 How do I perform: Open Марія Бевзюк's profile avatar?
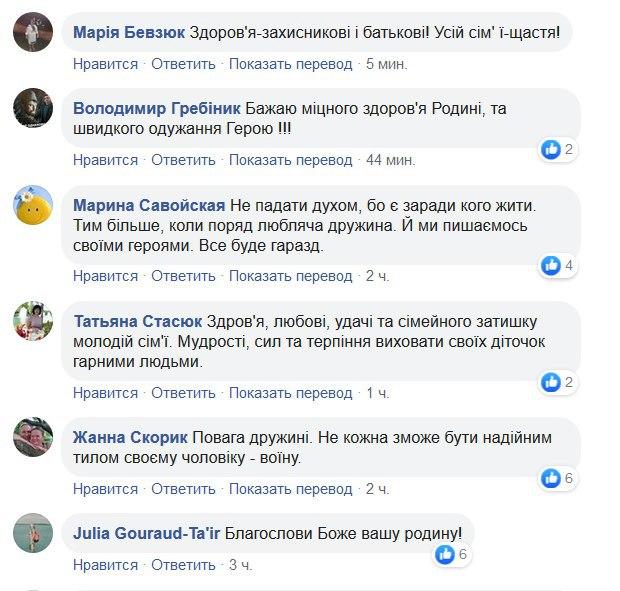(33, 33)
